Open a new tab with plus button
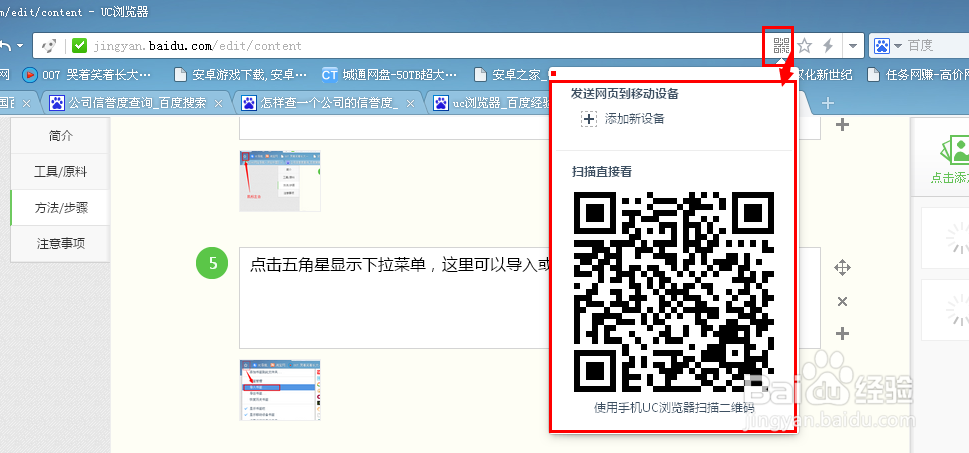Image resolution: width=969 pixels, height=453 pixels. pyautogui.click(x=828, y=103)
